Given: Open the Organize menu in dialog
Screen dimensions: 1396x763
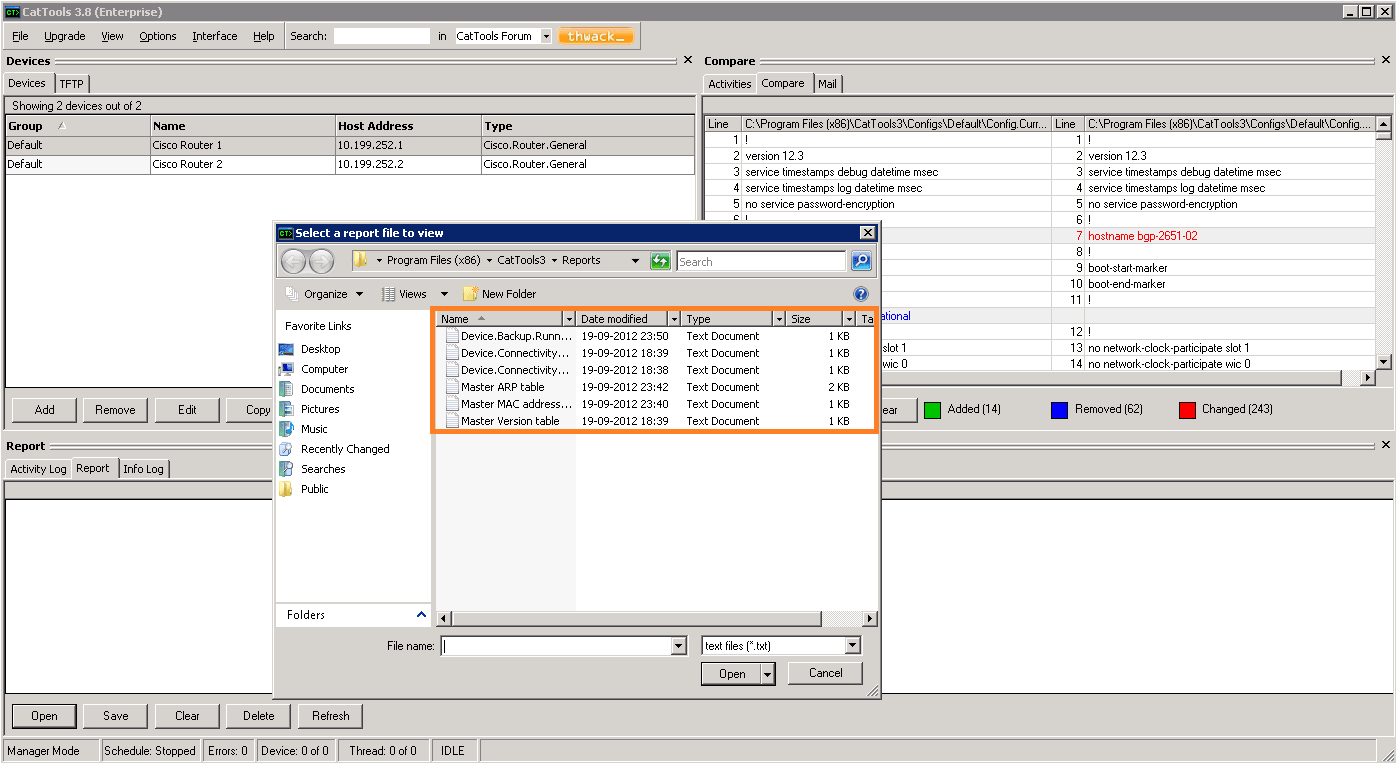Looking at the screenshot, I should [325, 294].
